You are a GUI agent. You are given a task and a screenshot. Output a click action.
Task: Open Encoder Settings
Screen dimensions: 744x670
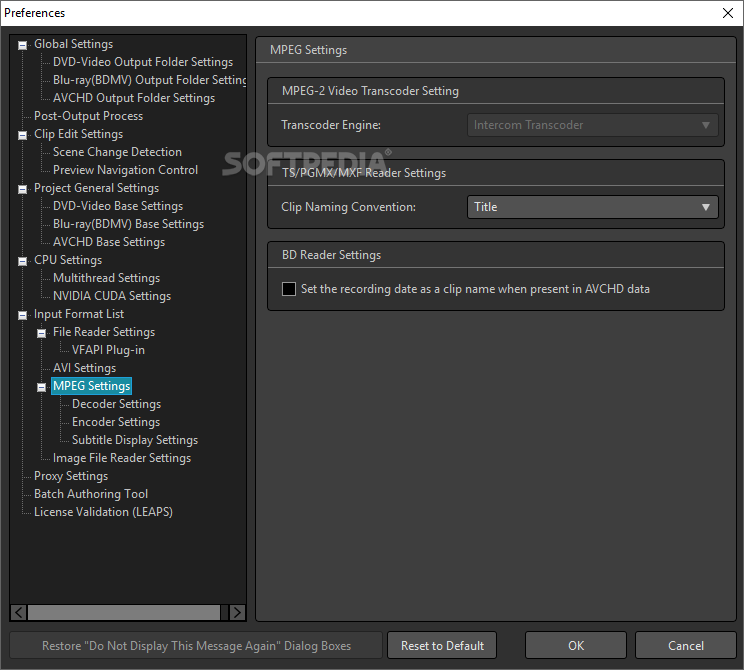coord(116,423)
